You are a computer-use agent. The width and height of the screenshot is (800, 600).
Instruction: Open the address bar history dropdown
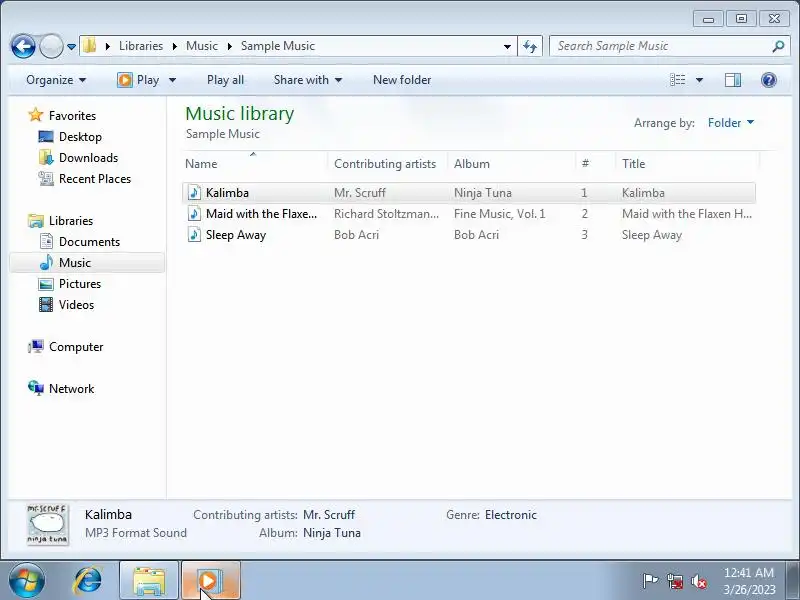pos(507,46)
